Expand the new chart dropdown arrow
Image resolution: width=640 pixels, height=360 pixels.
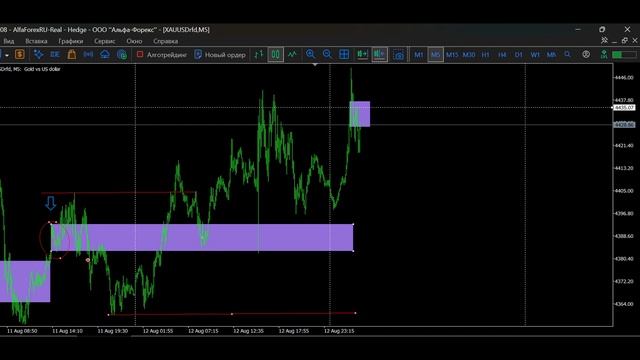coord(7,55)
